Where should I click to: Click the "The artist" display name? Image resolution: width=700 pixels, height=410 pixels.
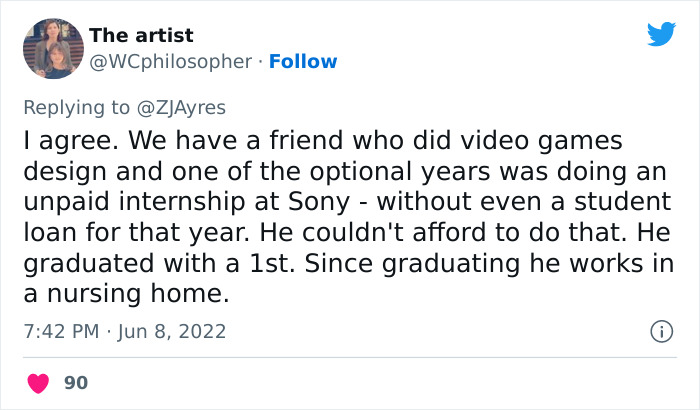141,36
